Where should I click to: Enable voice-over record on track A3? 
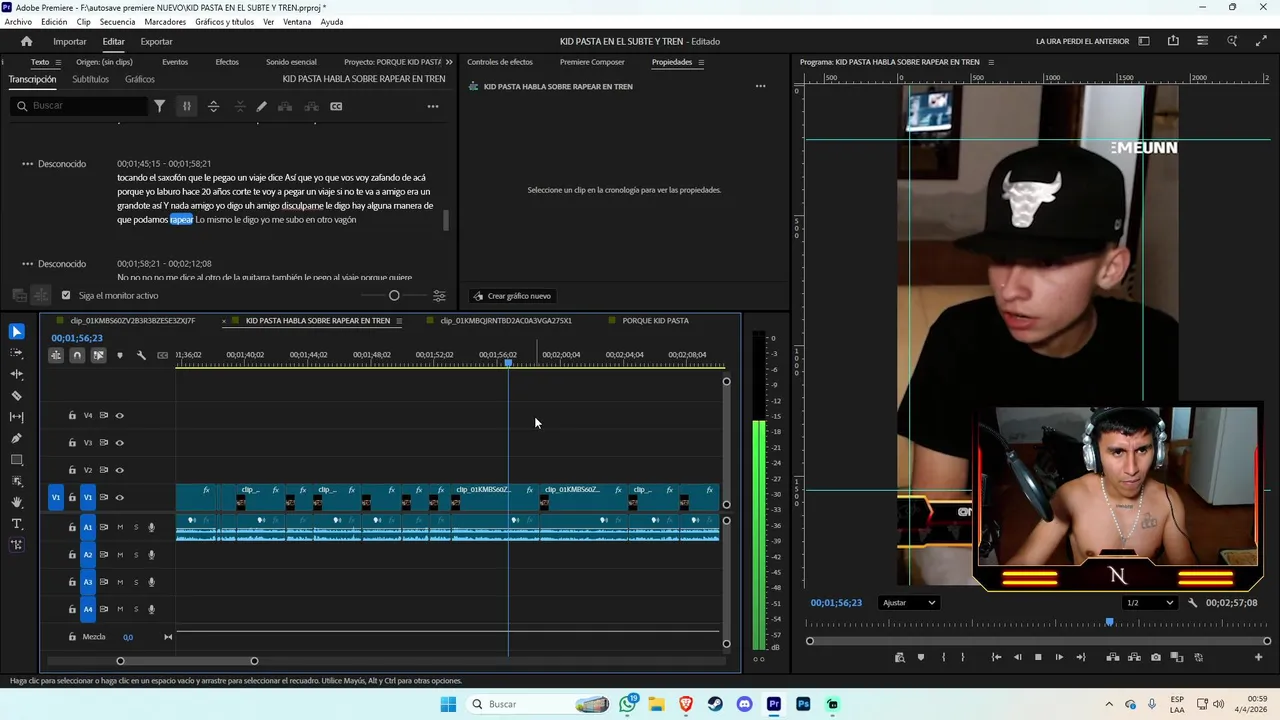pos(152,582)
